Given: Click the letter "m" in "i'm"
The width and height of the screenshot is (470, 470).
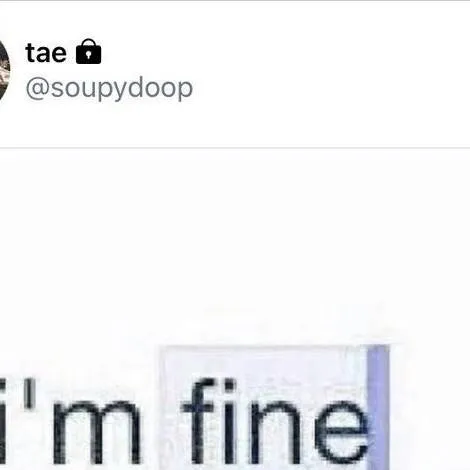Looking at the screenshot, I should [x=96, y=433].
